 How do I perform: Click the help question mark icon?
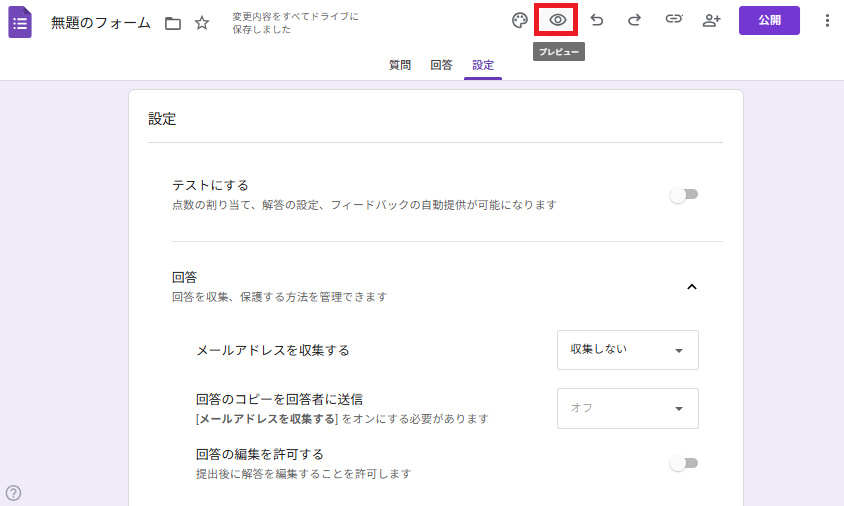[x=14, y=492]
